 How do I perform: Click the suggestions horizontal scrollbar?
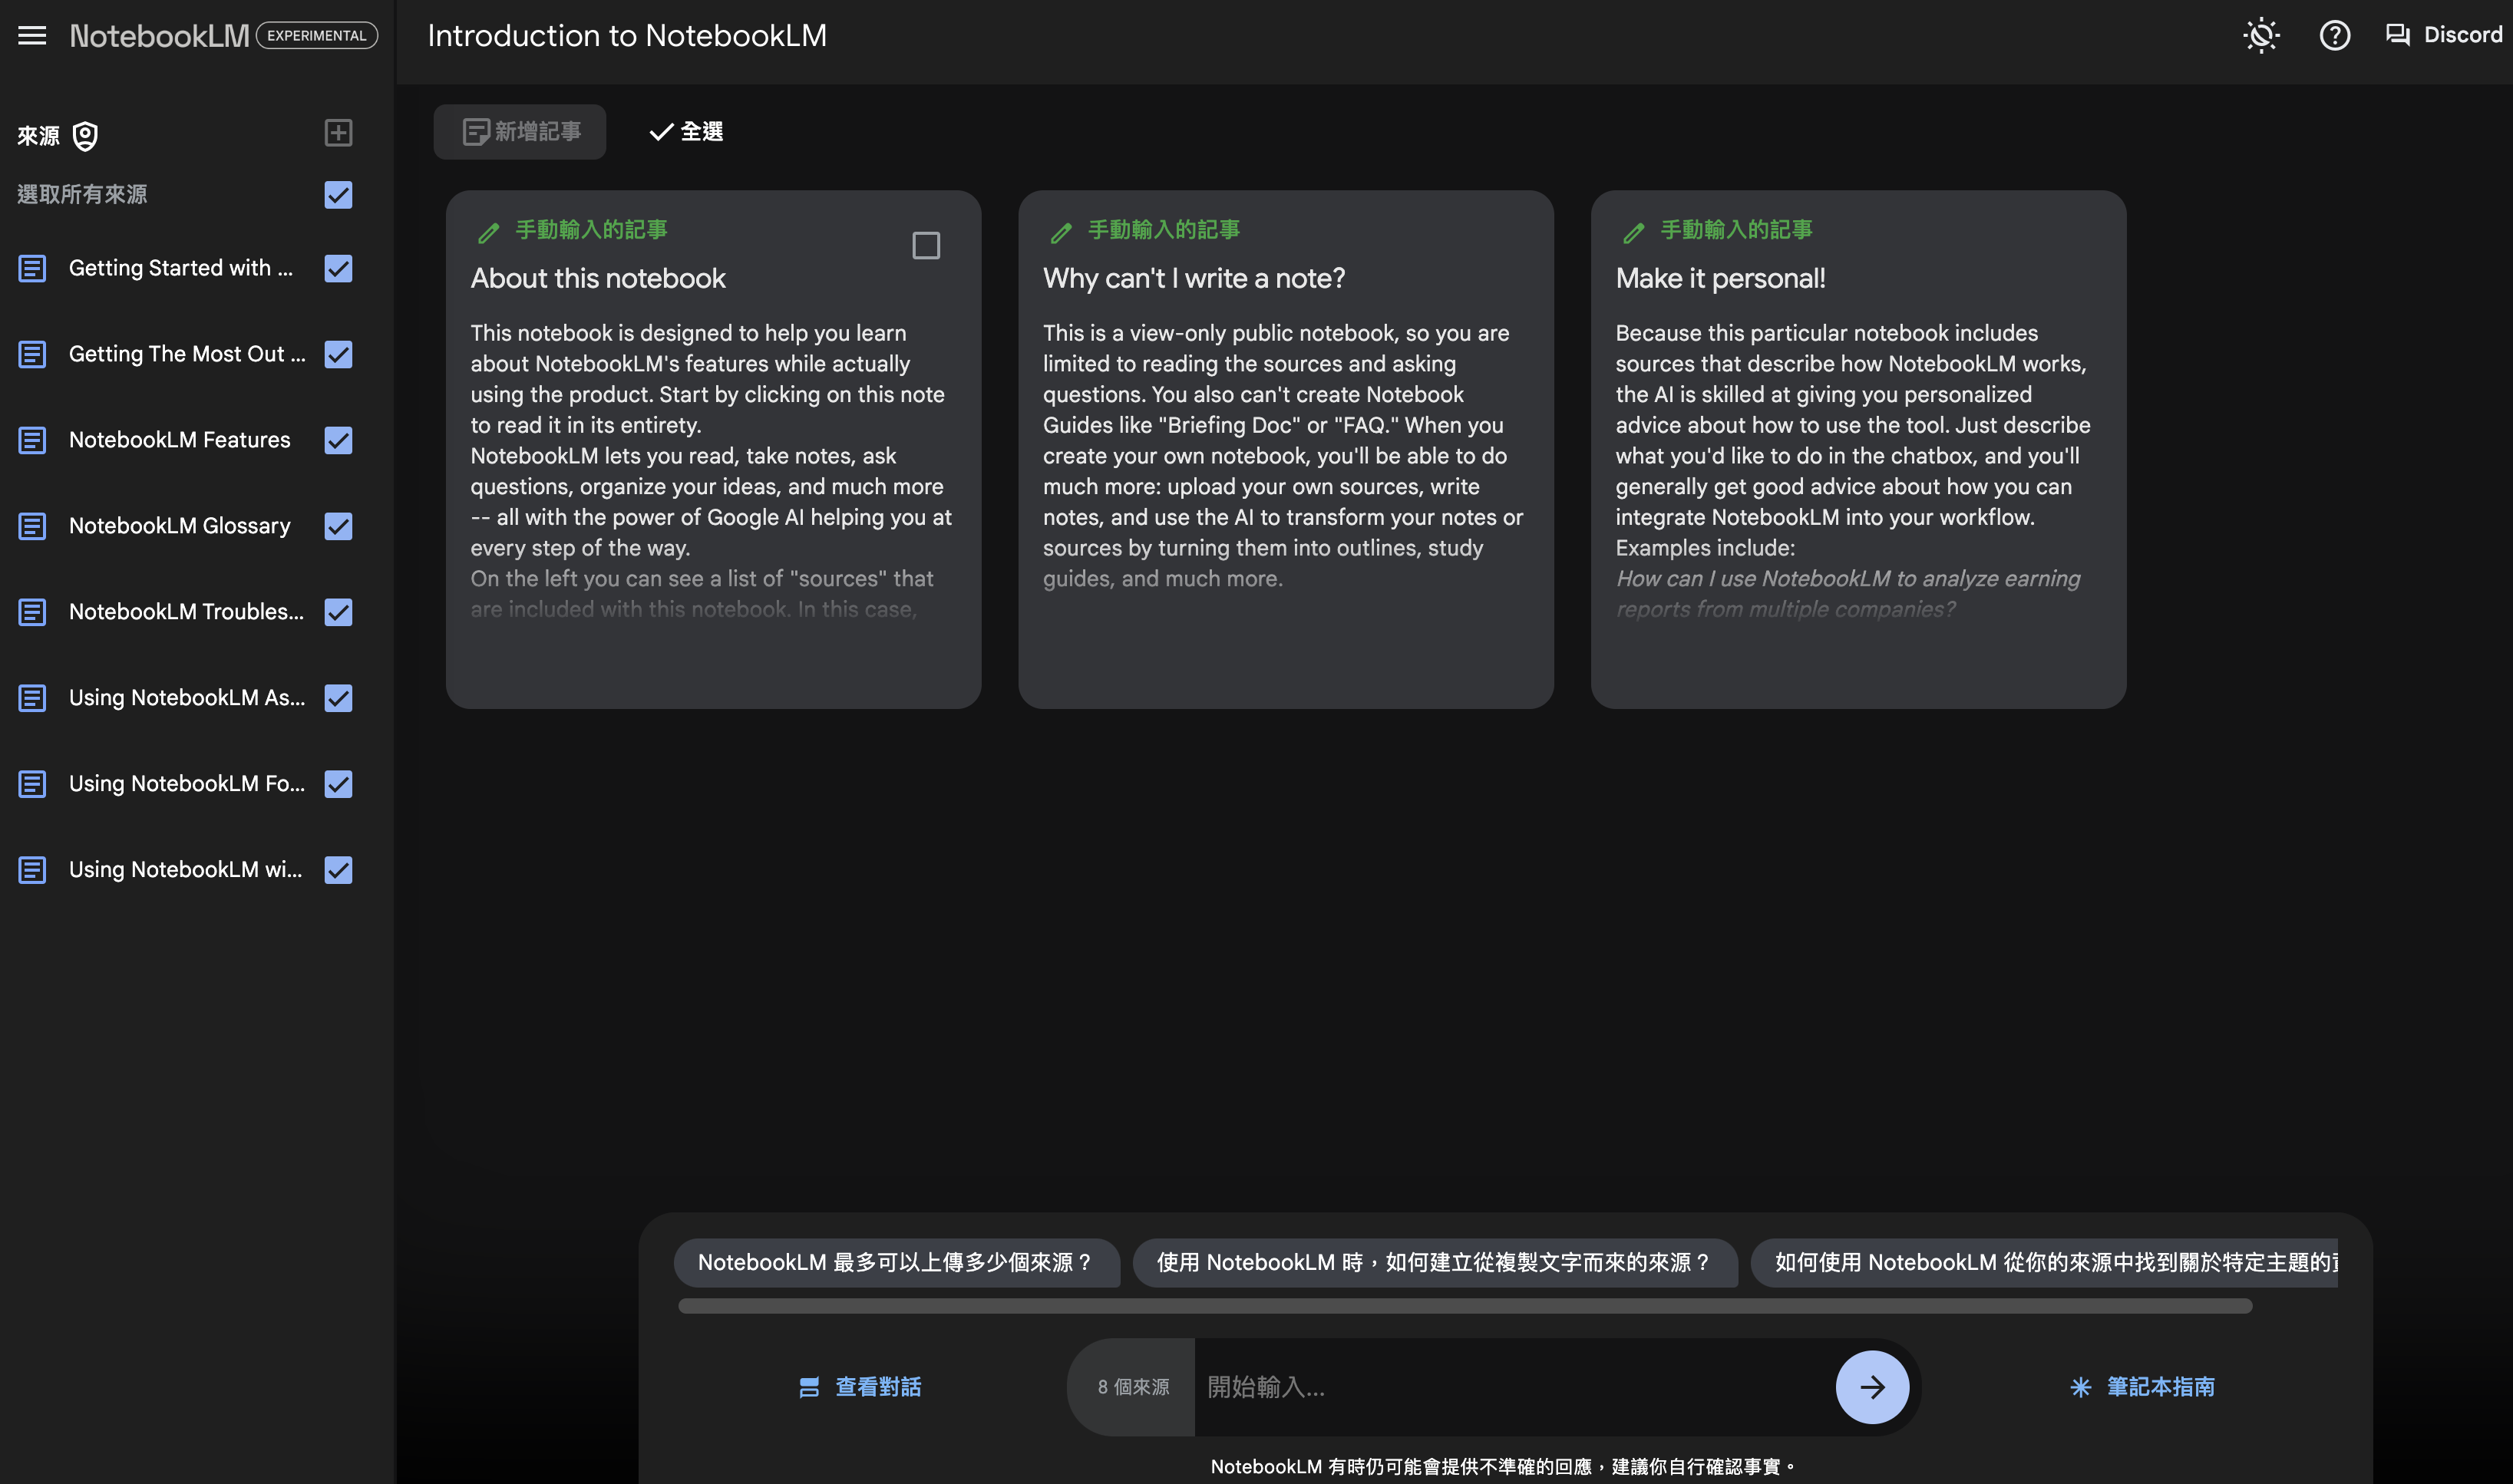1465,1306
